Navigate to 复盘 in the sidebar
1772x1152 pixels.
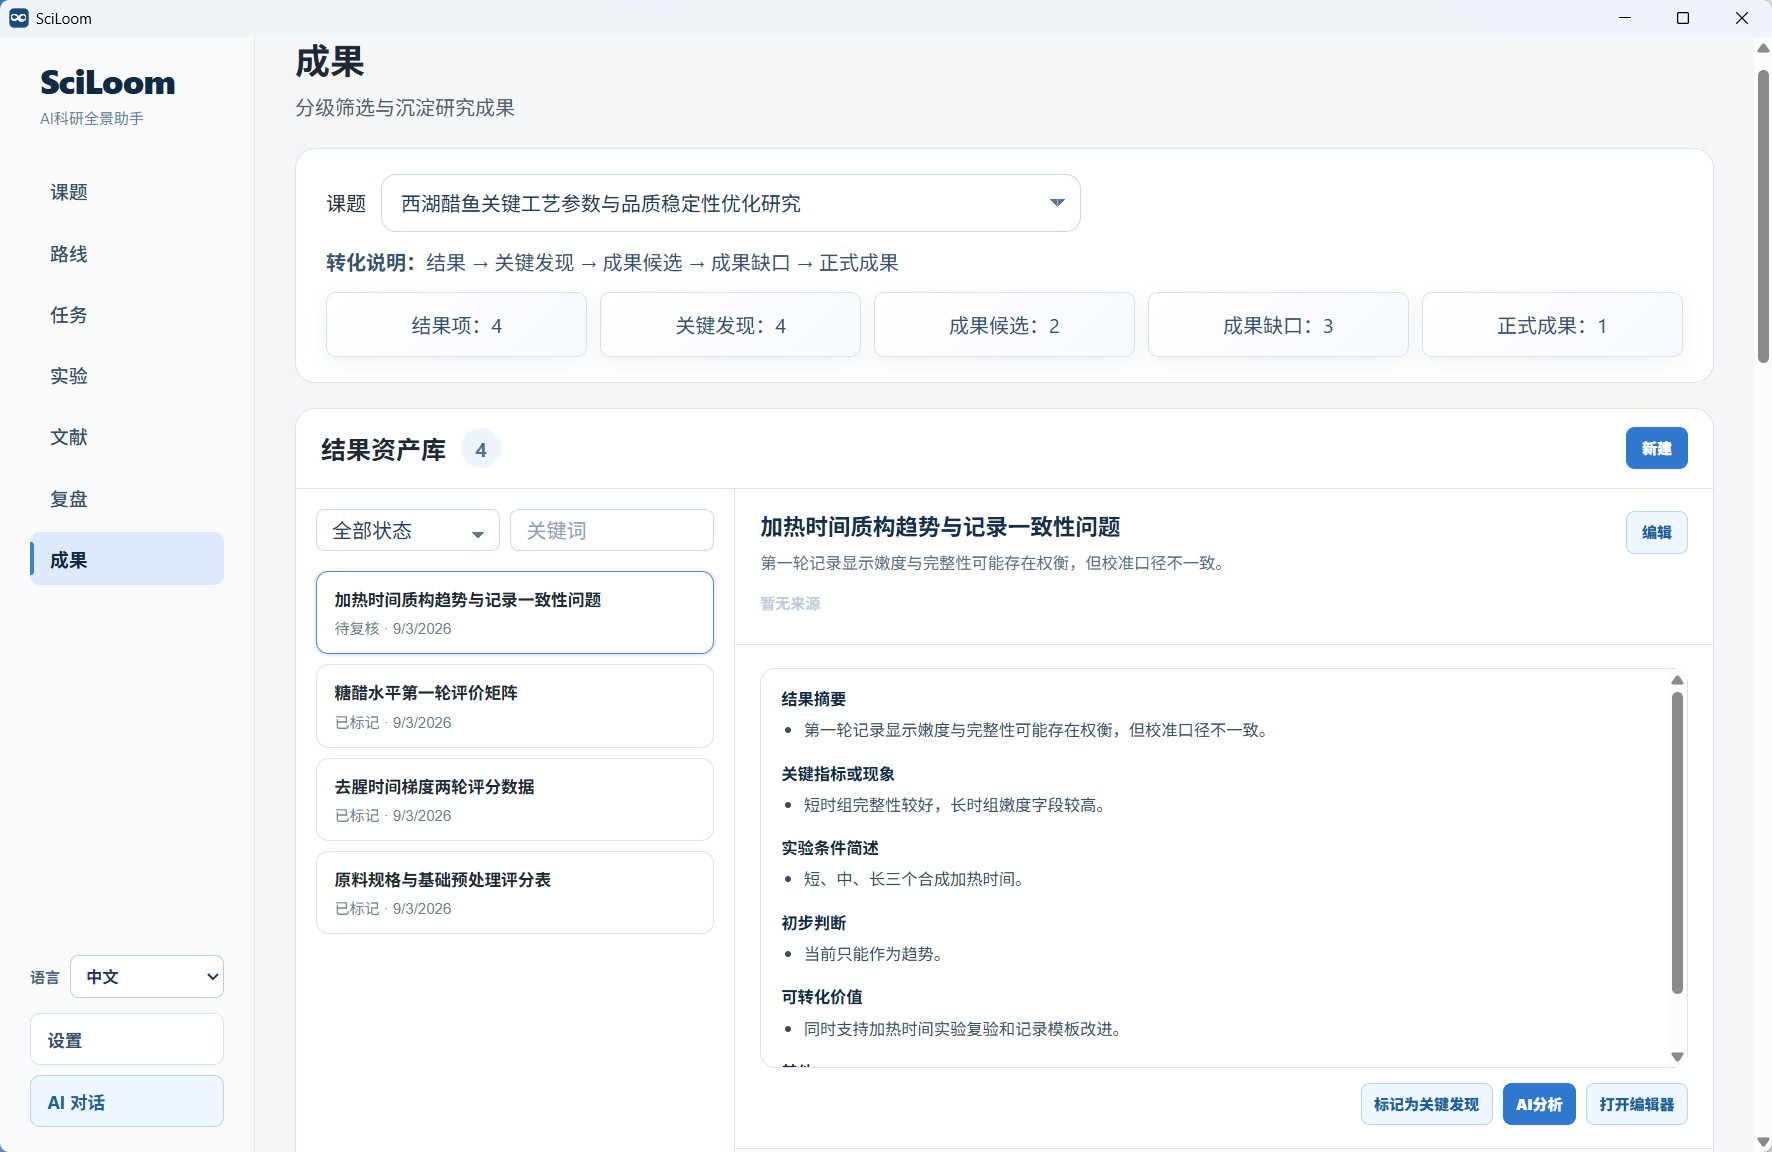127,499
